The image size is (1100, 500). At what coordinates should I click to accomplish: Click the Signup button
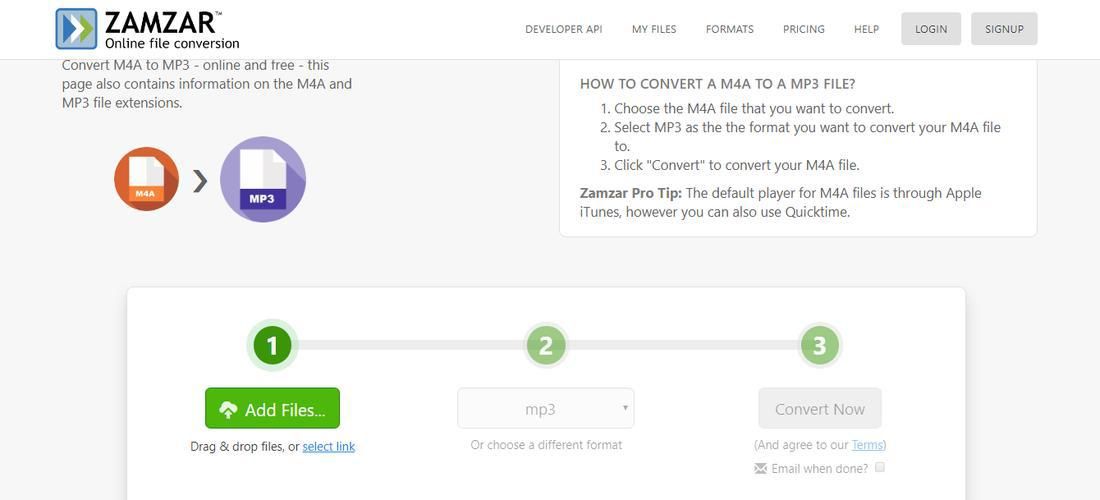point(1004,29)
